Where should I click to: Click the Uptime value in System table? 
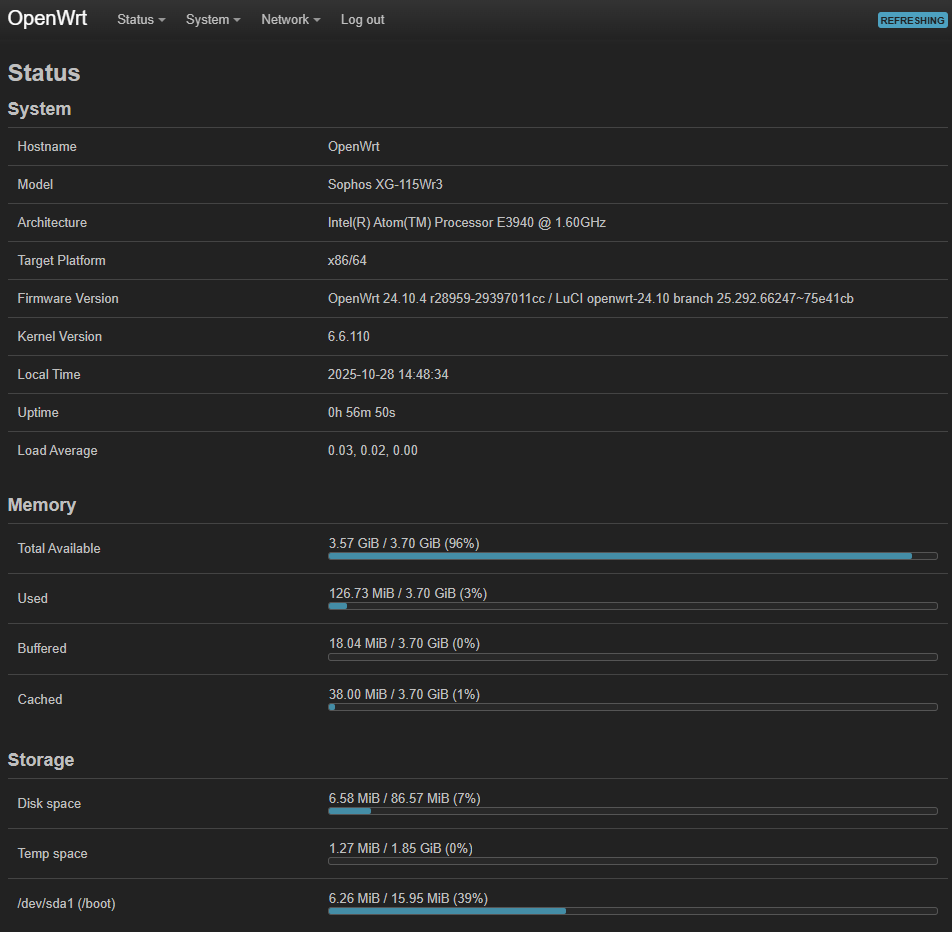362,412
